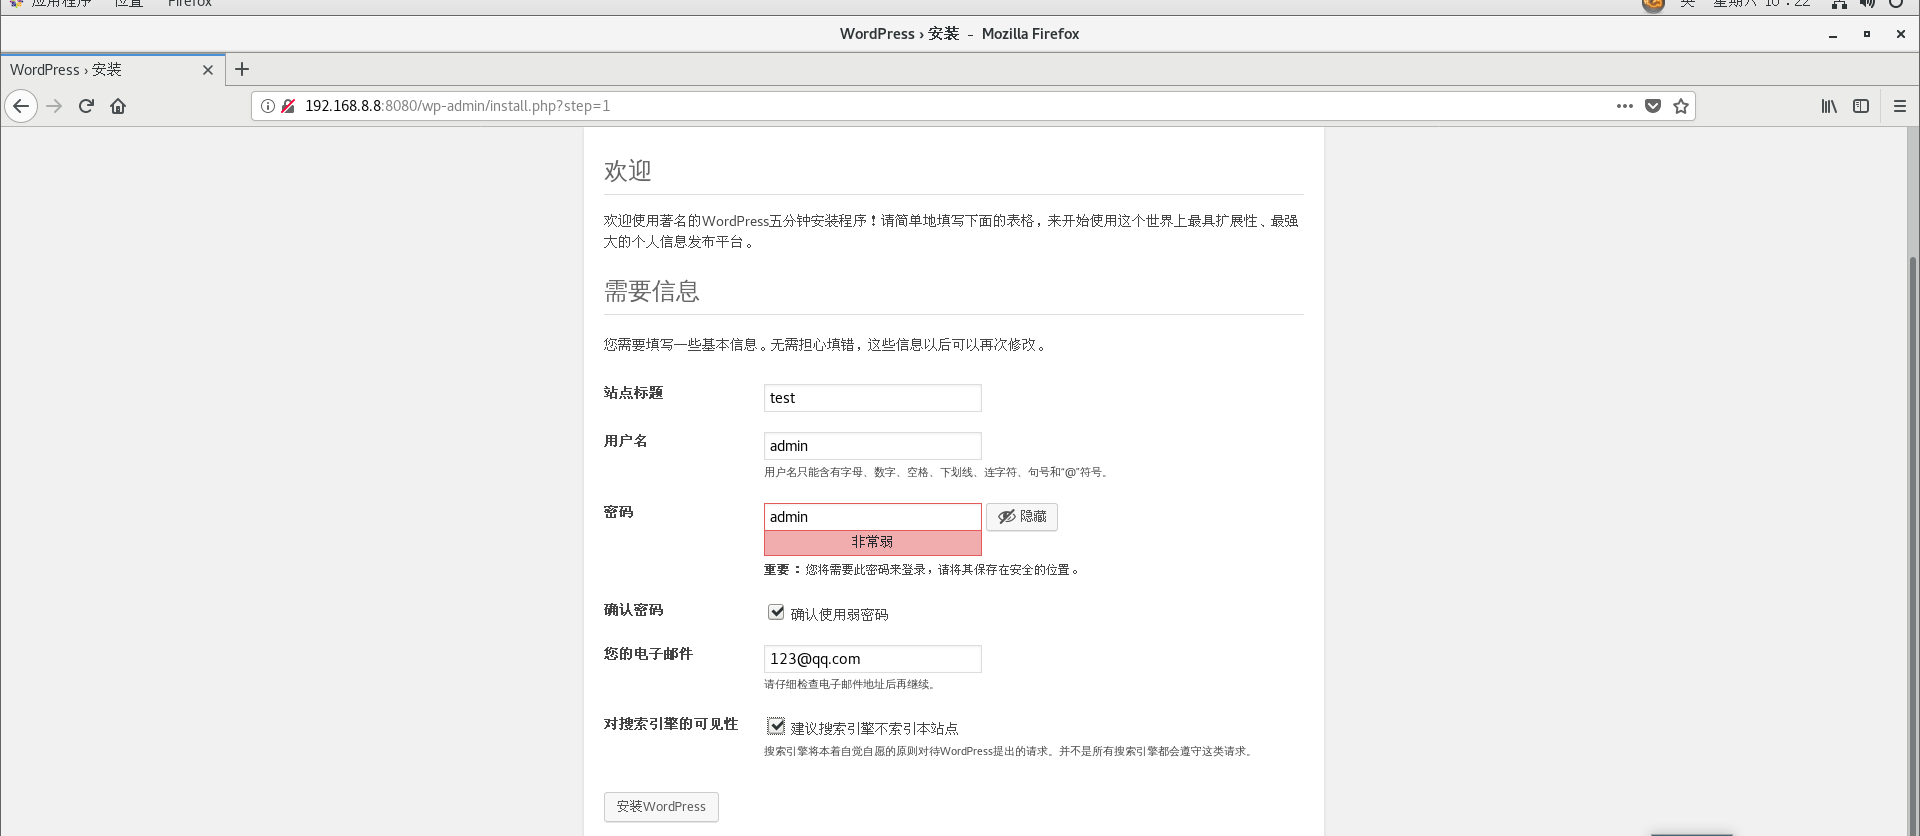Click the 用户名 field containing admin
The width and height of the screenshot is (1920, 836).
(x=872, y=446)
